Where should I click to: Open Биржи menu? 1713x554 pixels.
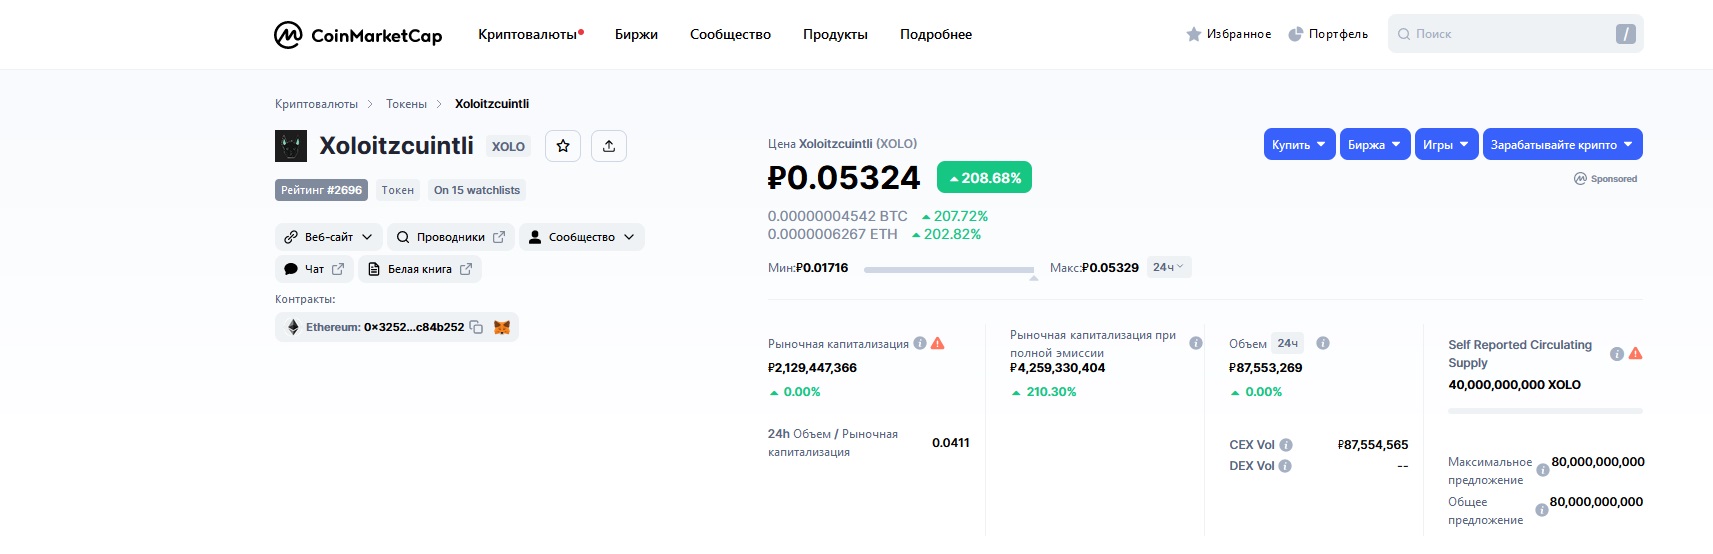[636, 34]
